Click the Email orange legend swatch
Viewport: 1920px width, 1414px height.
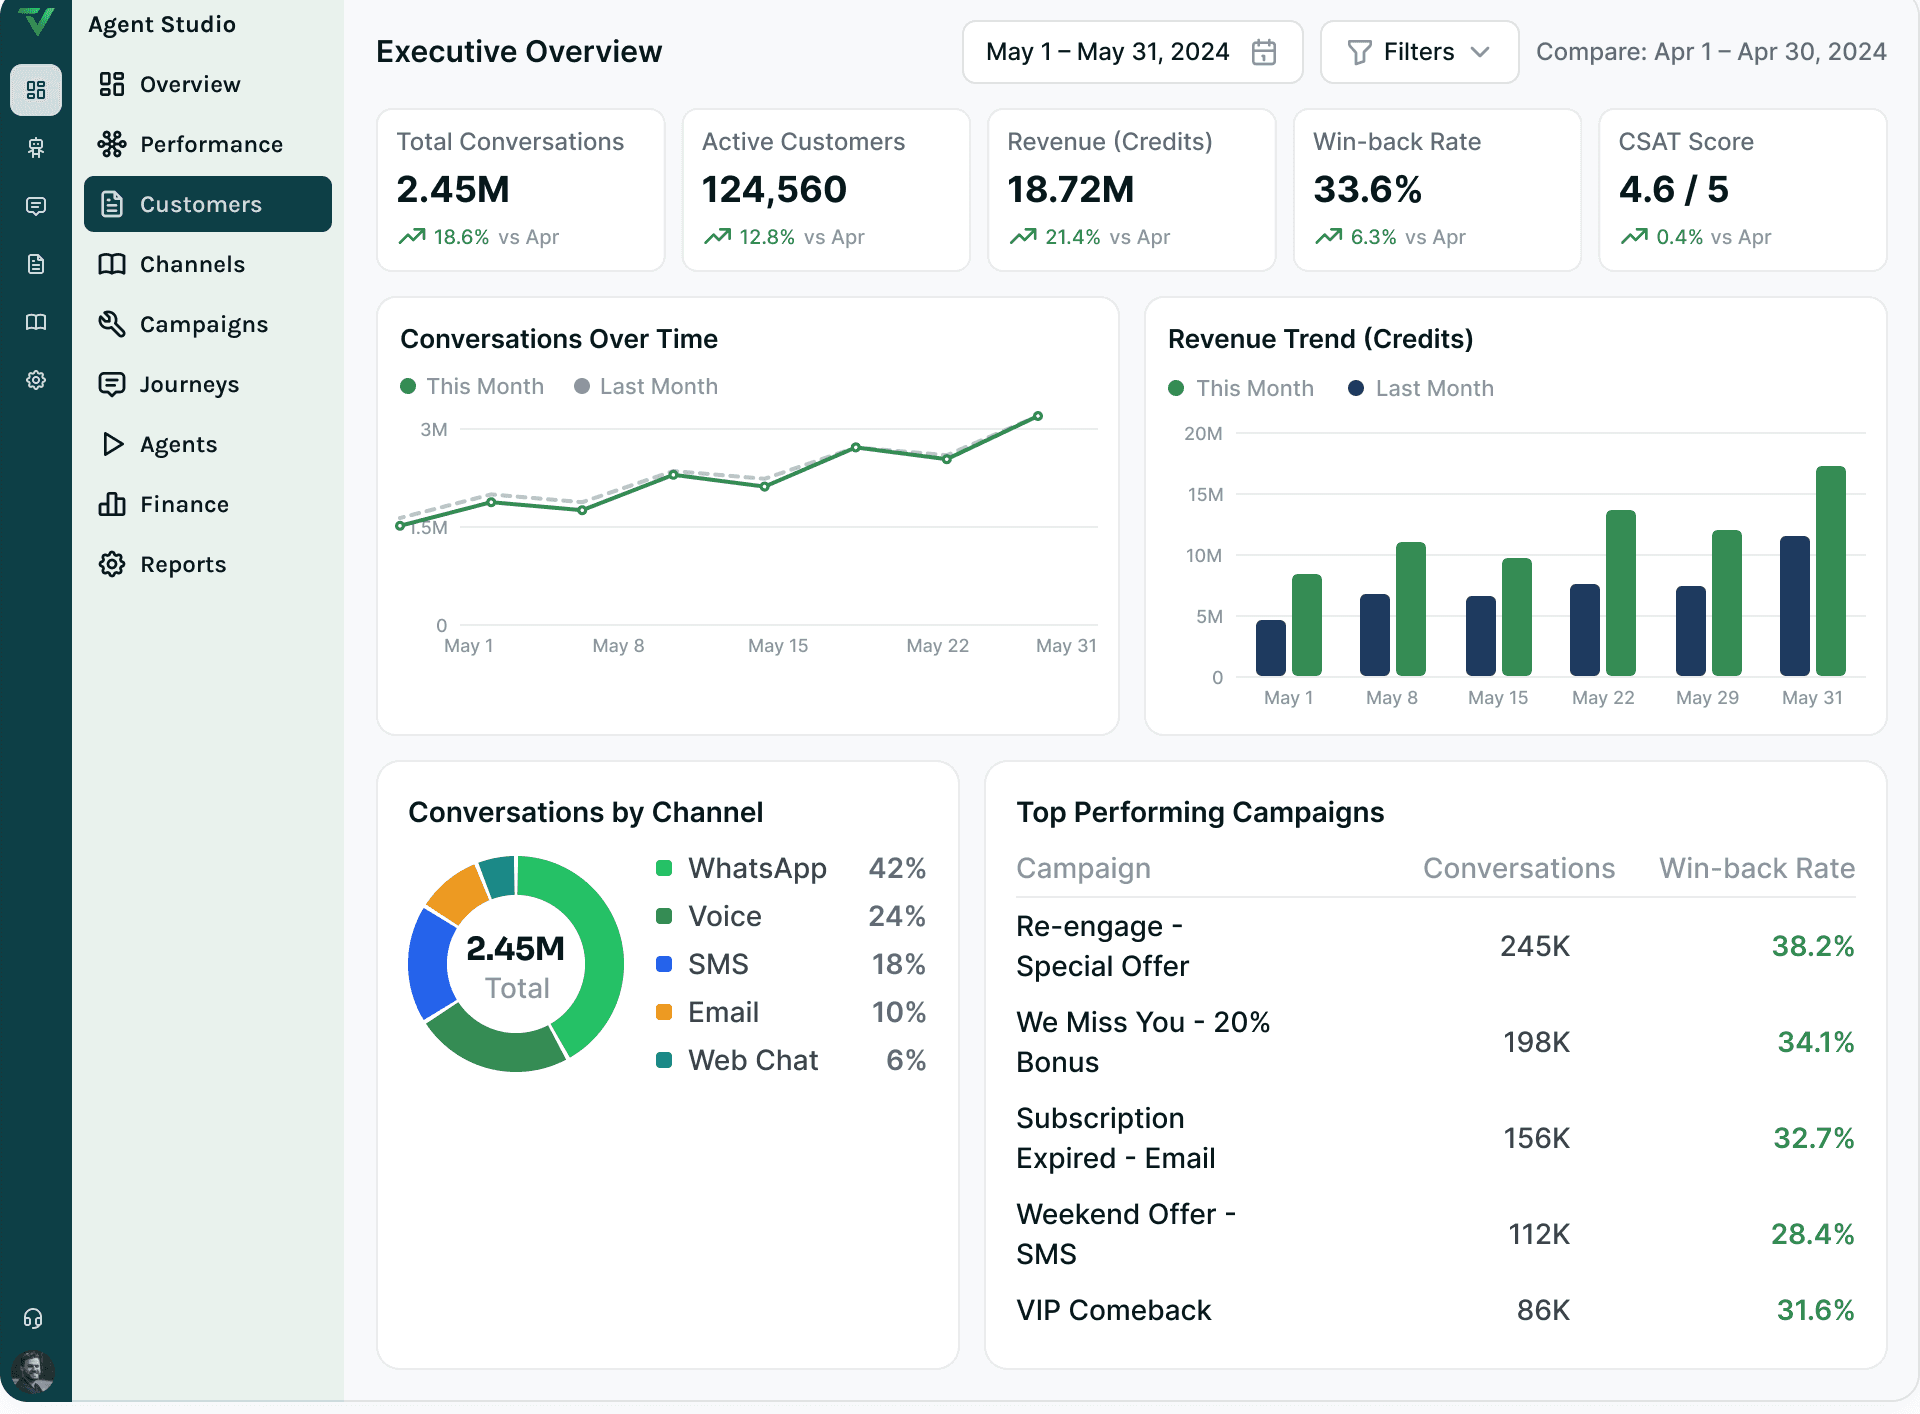coord(664,1012)
